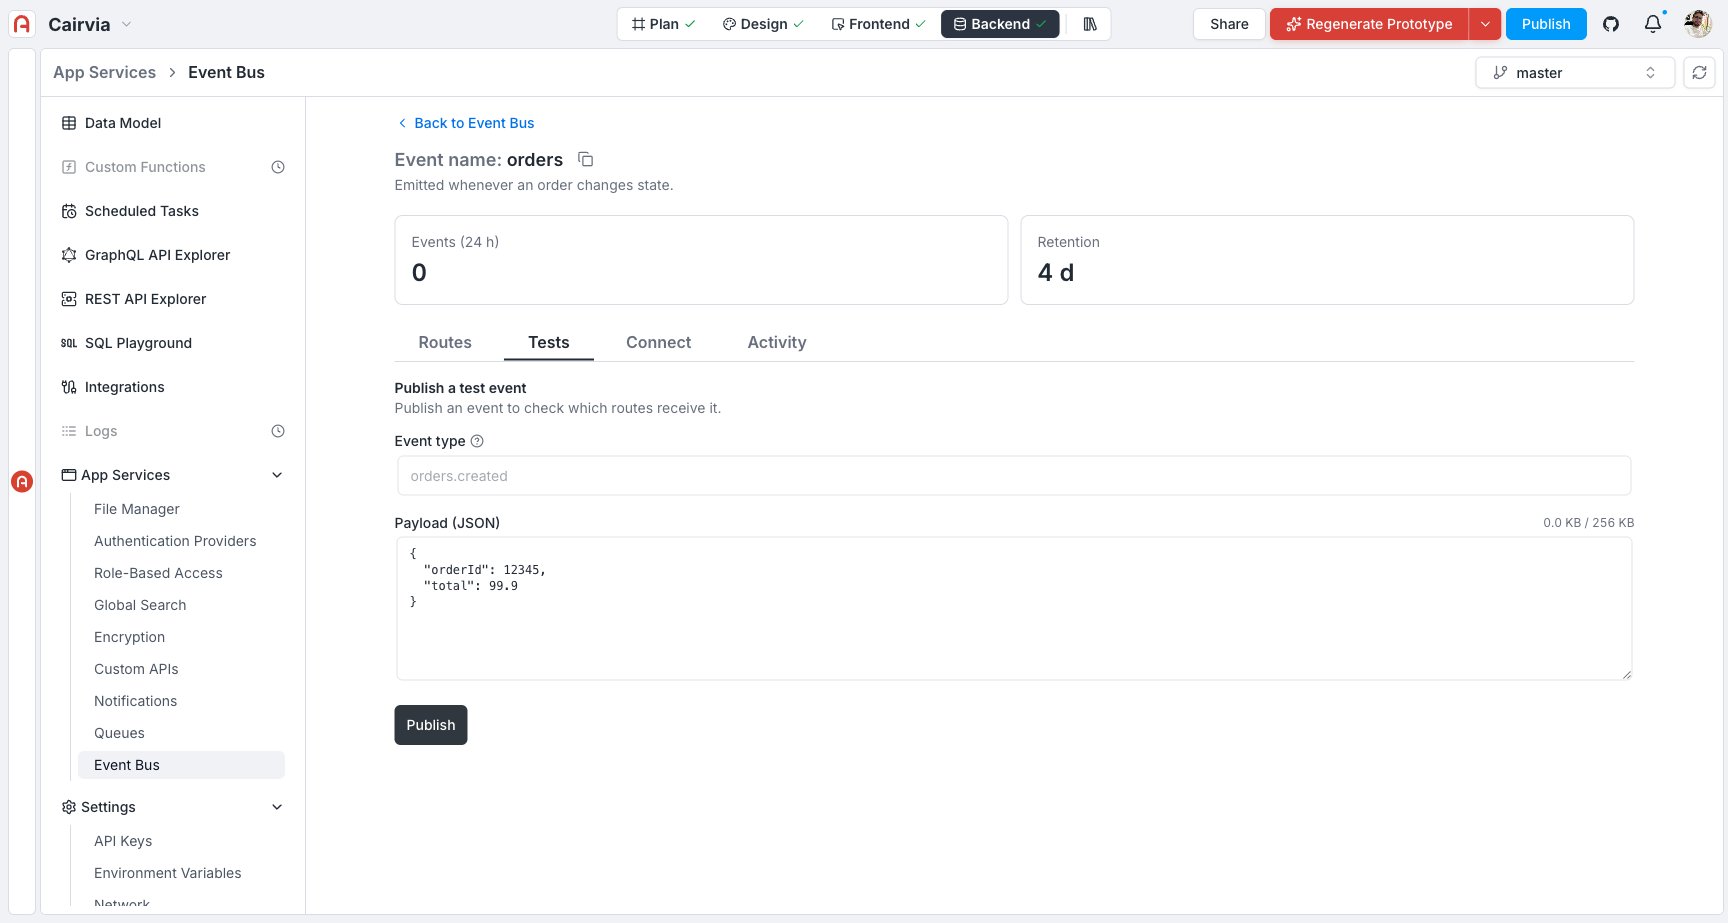Click the Event type help icon
1728x923 pixels.
coord(477,441)
